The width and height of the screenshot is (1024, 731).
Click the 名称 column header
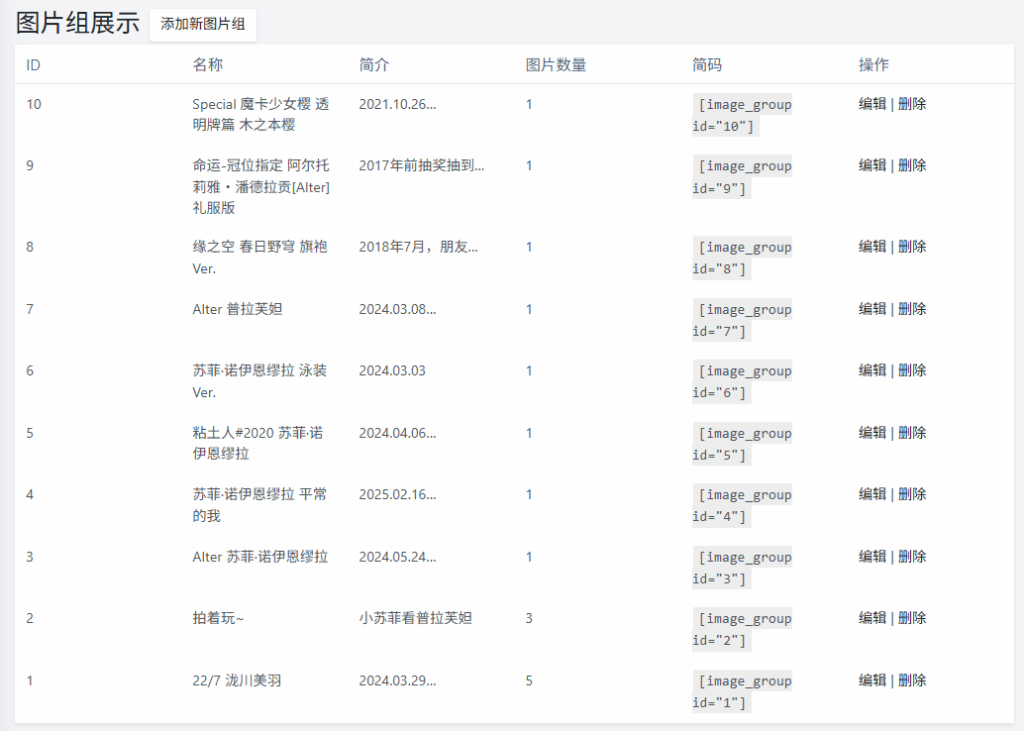coord(208,65)
